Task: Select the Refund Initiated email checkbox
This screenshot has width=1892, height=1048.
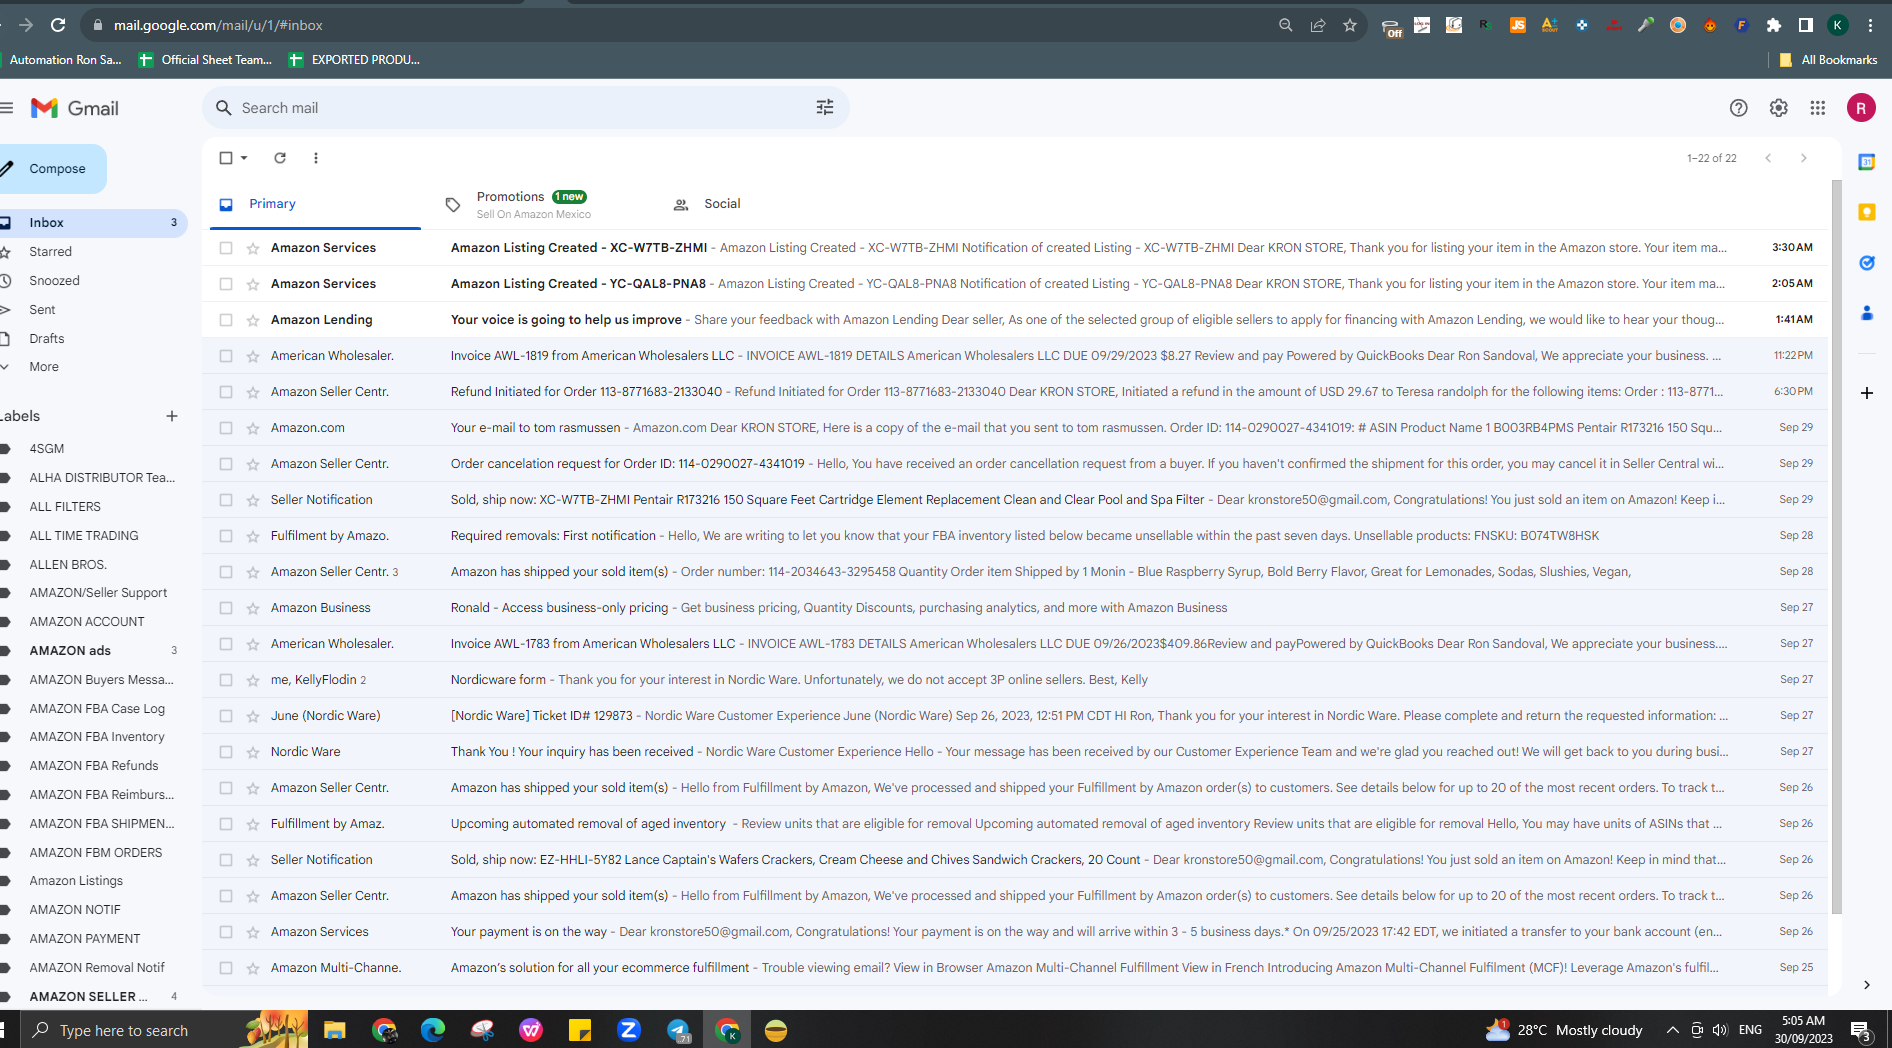Action: coord(226,392)
